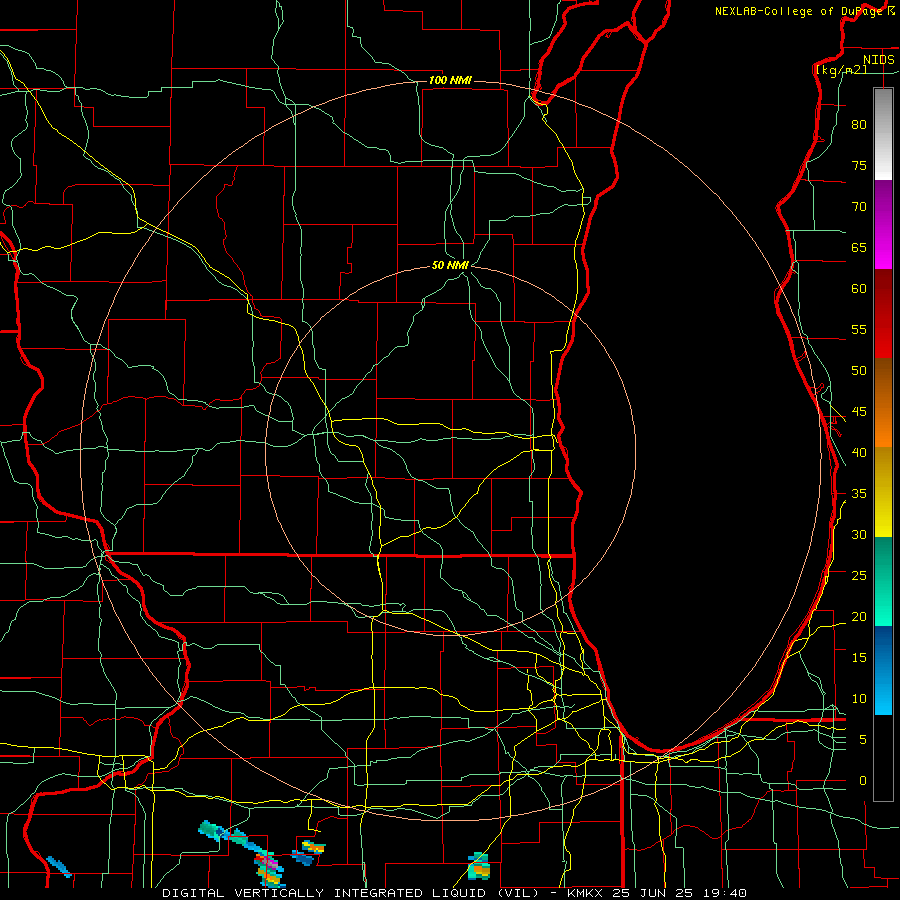Image resolution: width=900 pixels, height=900 pixels.
Task: Click the 50 NMI range ring label
Action: [x=450, y=265]
